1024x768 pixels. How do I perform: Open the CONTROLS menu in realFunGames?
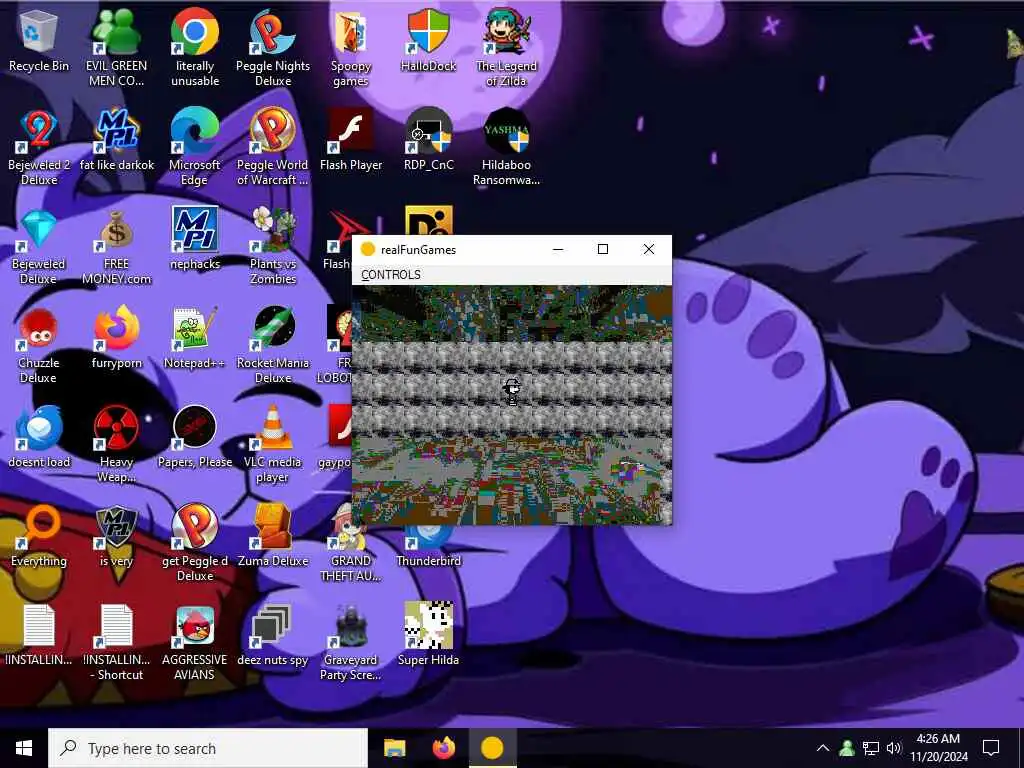pyautogui.click(x=391, y=274)
